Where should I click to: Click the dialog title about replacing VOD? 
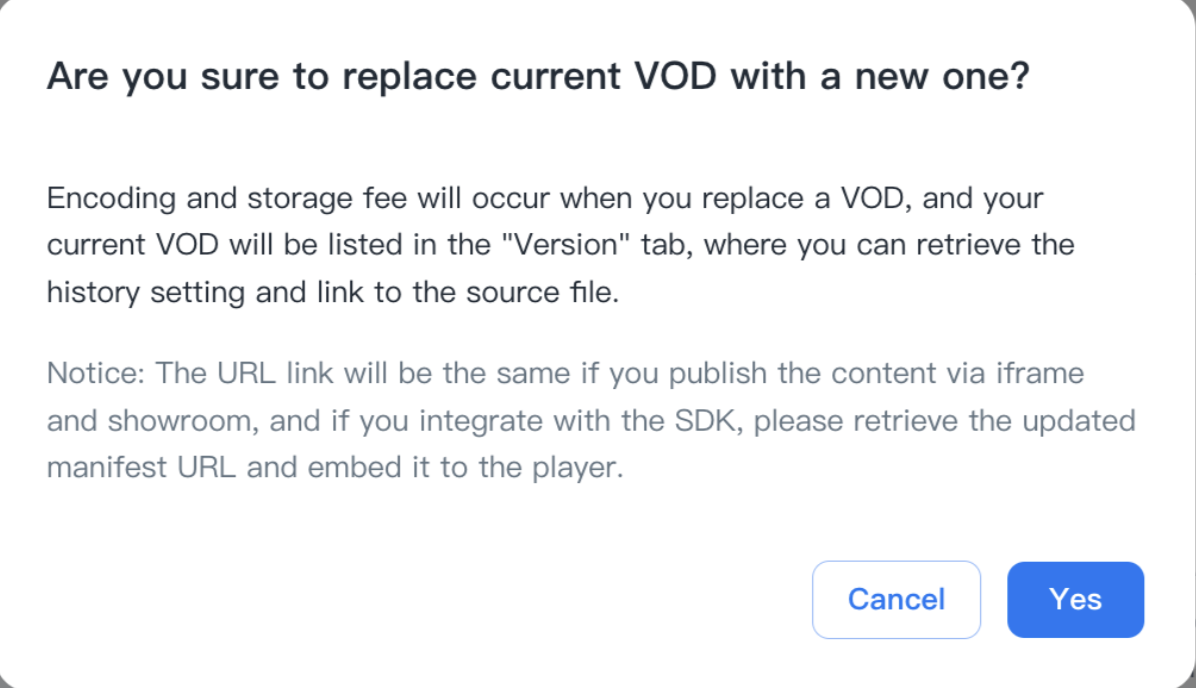click(x=538, y=77)
